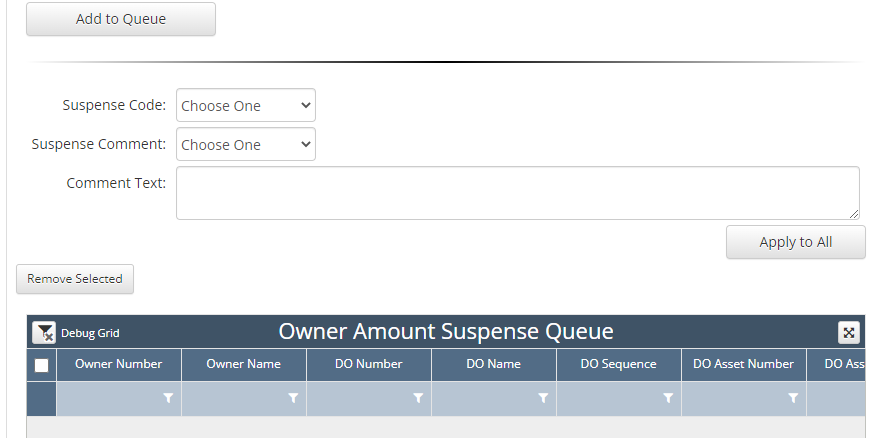Click inside the Comment Text box
This screenshot has width=894, height=438.
[517, 193]
